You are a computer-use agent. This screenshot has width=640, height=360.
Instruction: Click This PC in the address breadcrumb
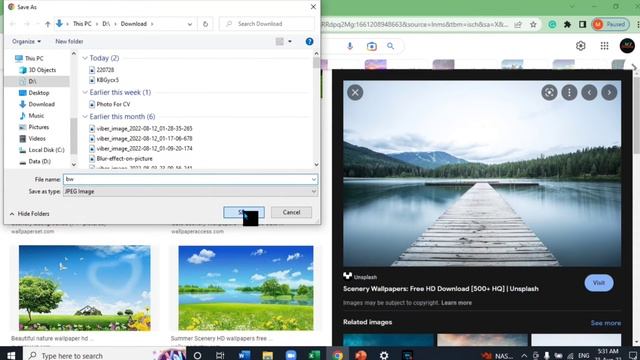82,24
